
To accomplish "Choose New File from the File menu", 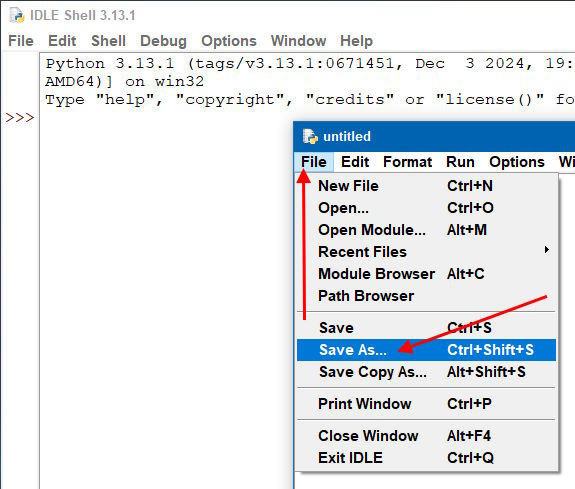I will coord(426,186).
